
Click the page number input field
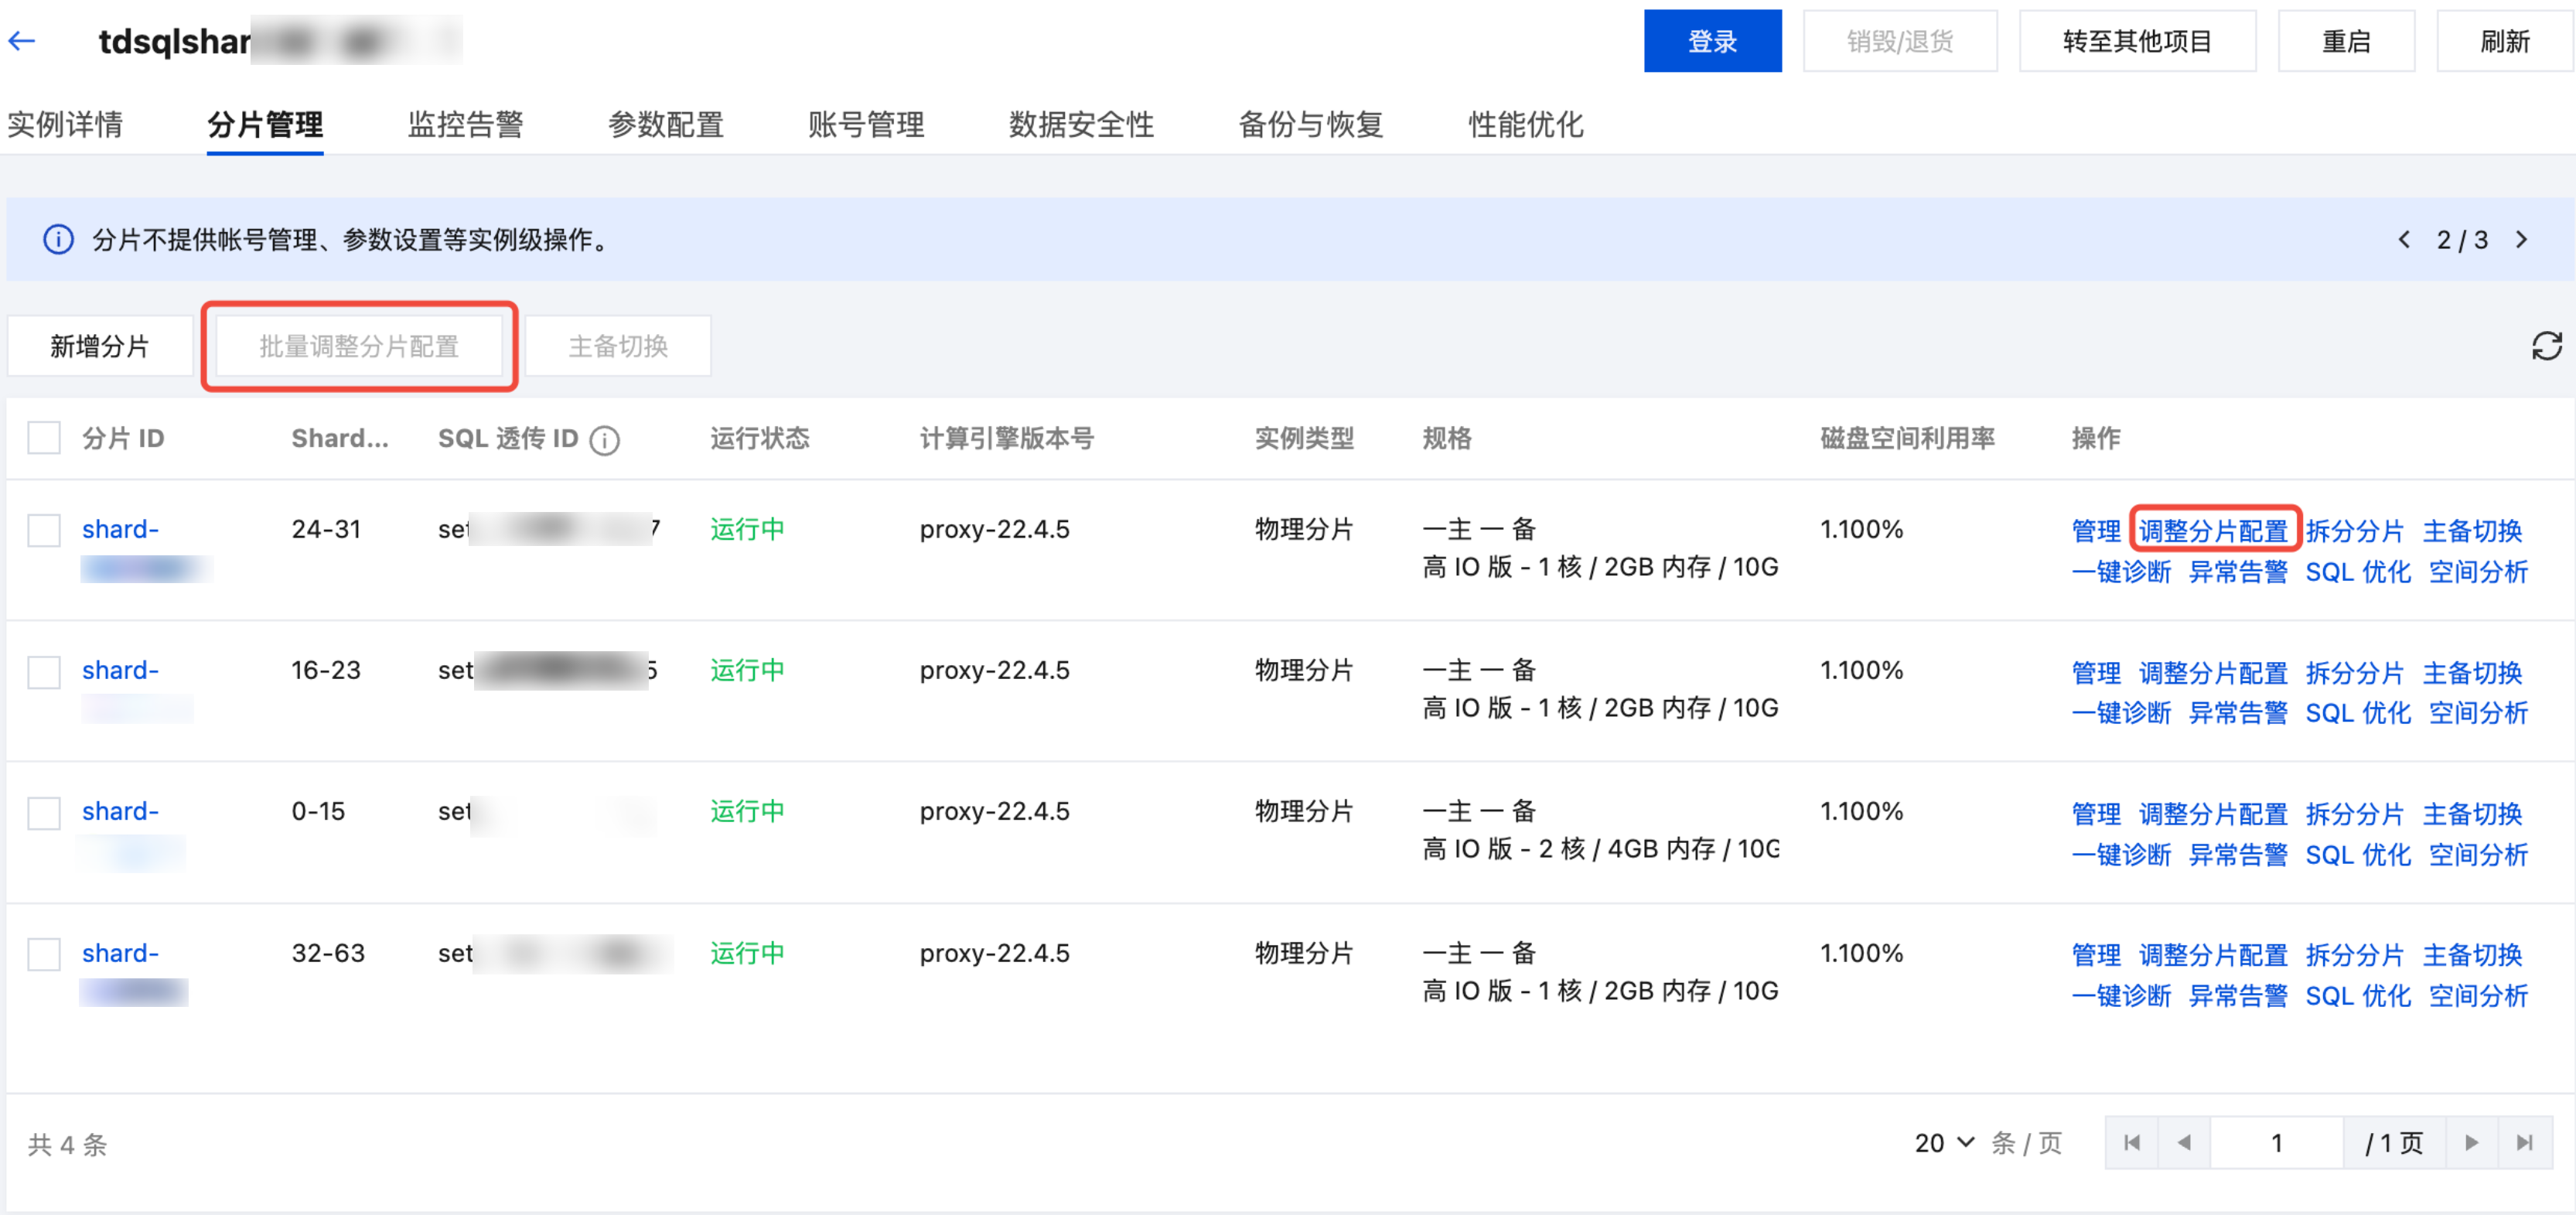[x=2276, y=1143]
